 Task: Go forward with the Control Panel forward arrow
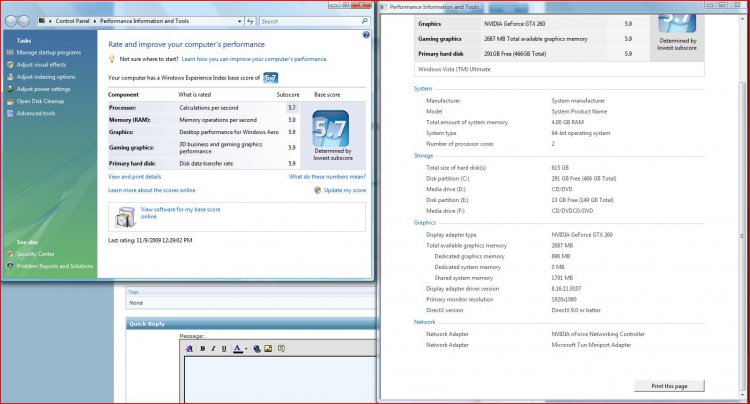pos(24,21)
